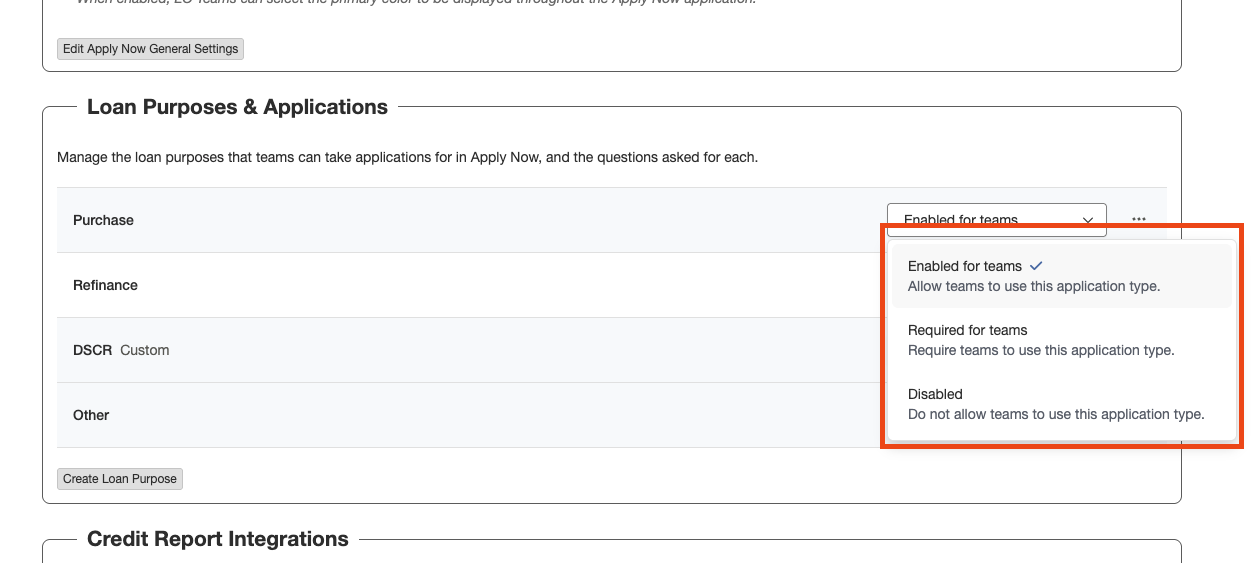Image resolution: width=1258 pixels, height=563 pixels.
Task: Click the Custom tag next to DSCR
Action: pyautogui.click(x=145, y=350)
